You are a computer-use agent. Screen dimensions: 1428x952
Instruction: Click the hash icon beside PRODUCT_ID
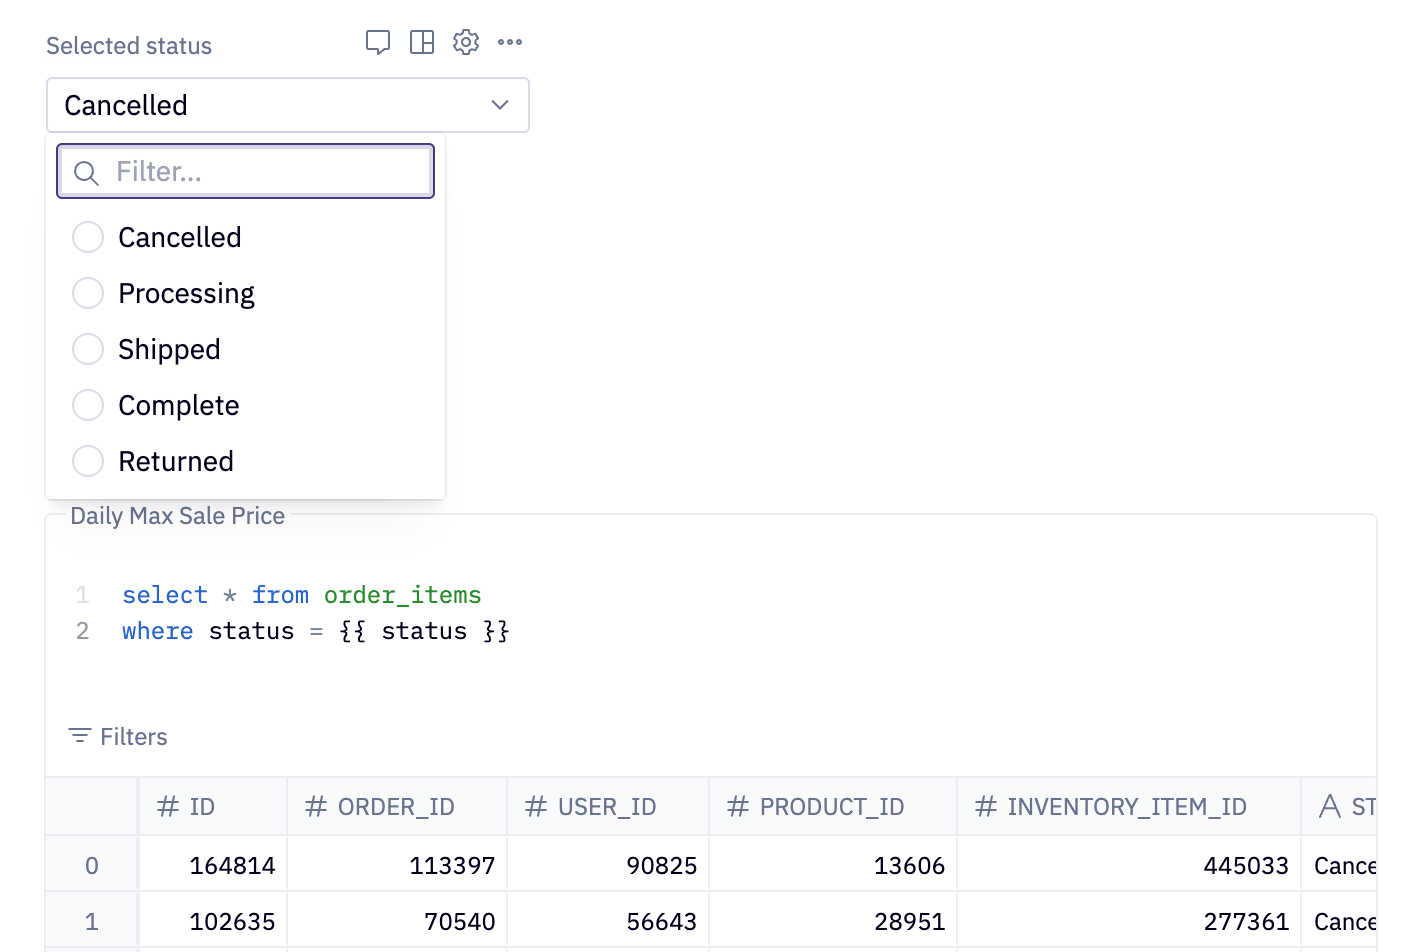click(738, 807)
